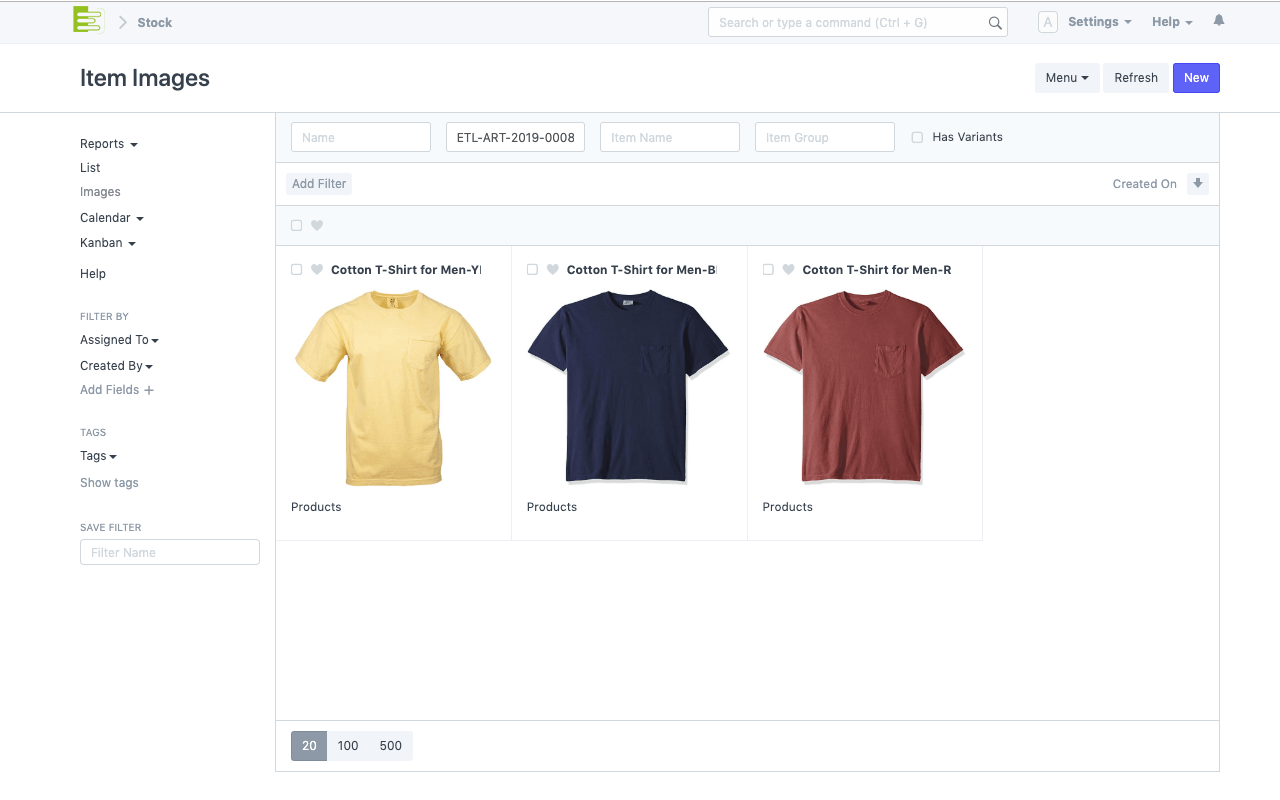
Task: Click the heart icon in list header row
Action: coord(317,226)
